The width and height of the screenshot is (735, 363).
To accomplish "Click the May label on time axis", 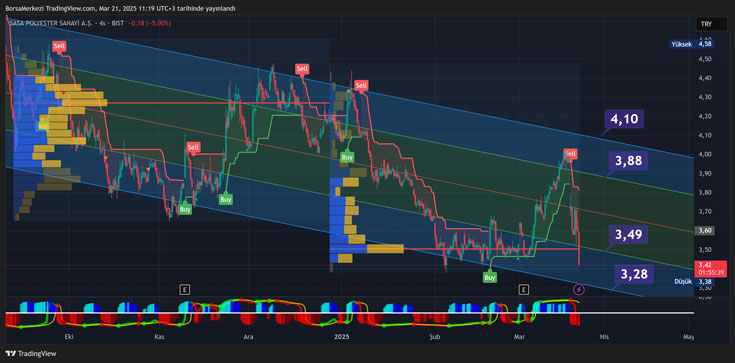I will point(688,337).
